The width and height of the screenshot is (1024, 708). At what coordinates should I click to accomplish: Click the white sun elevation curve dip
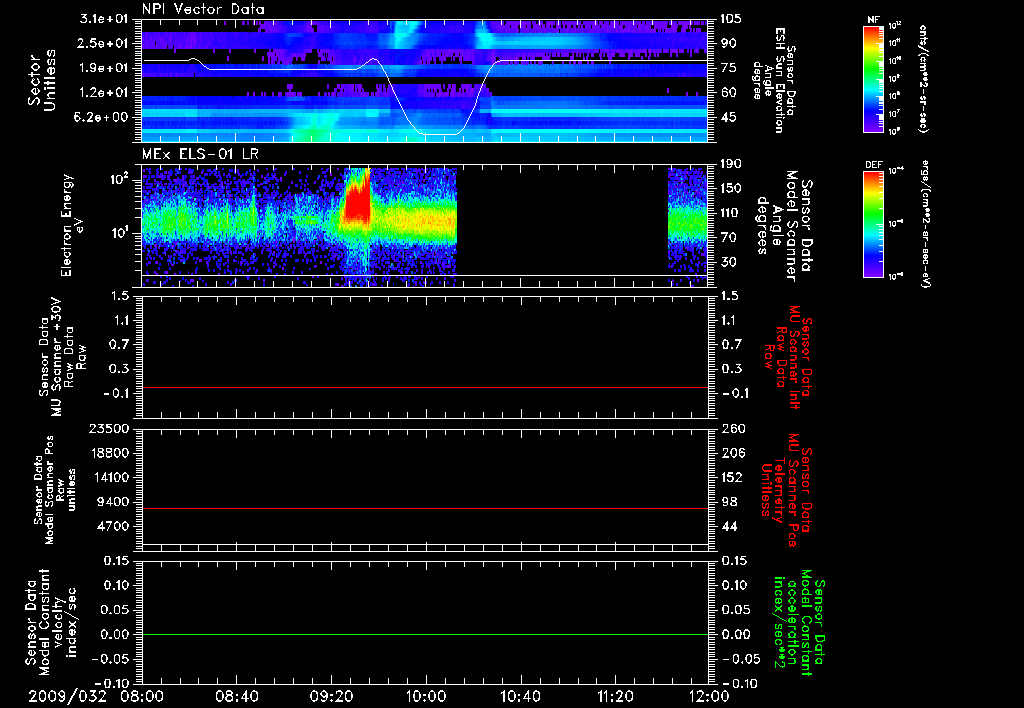coord(439,134)
